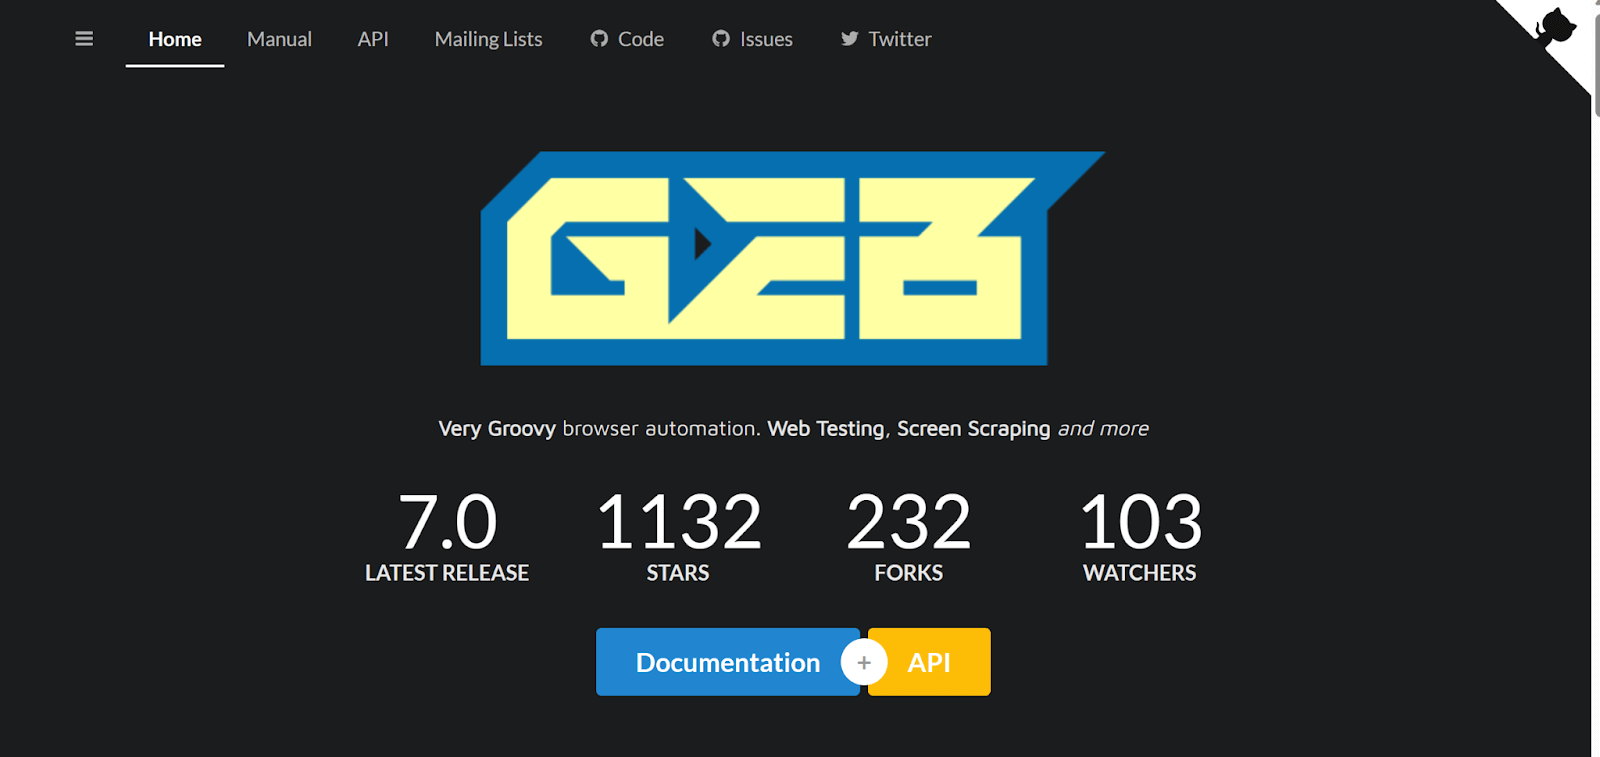Click the yellow API button
Viewport: 1600px width, 757px height.
click(929, 662)
